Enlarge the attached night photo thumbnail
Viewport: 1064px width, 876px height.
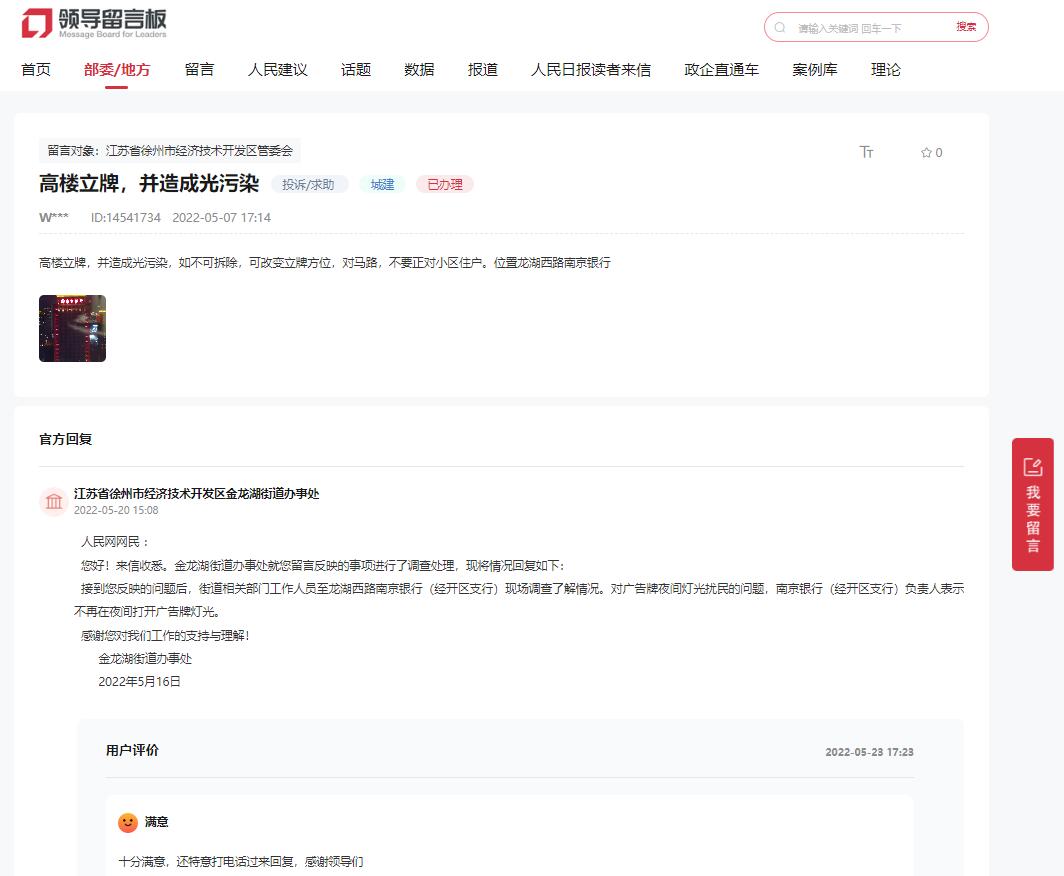[72, 328]
